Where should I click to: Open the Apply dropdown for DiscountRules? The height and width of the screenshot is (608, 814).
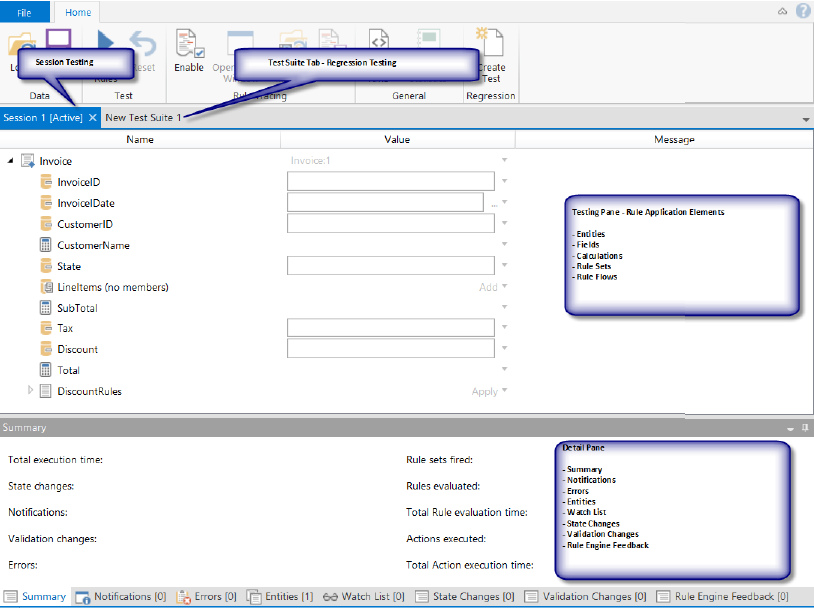(504, 391)
